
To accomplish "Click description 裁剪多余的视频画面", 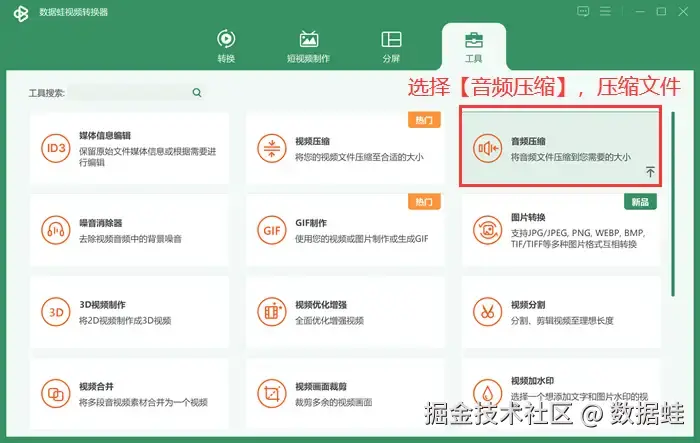I will (333, 402).
